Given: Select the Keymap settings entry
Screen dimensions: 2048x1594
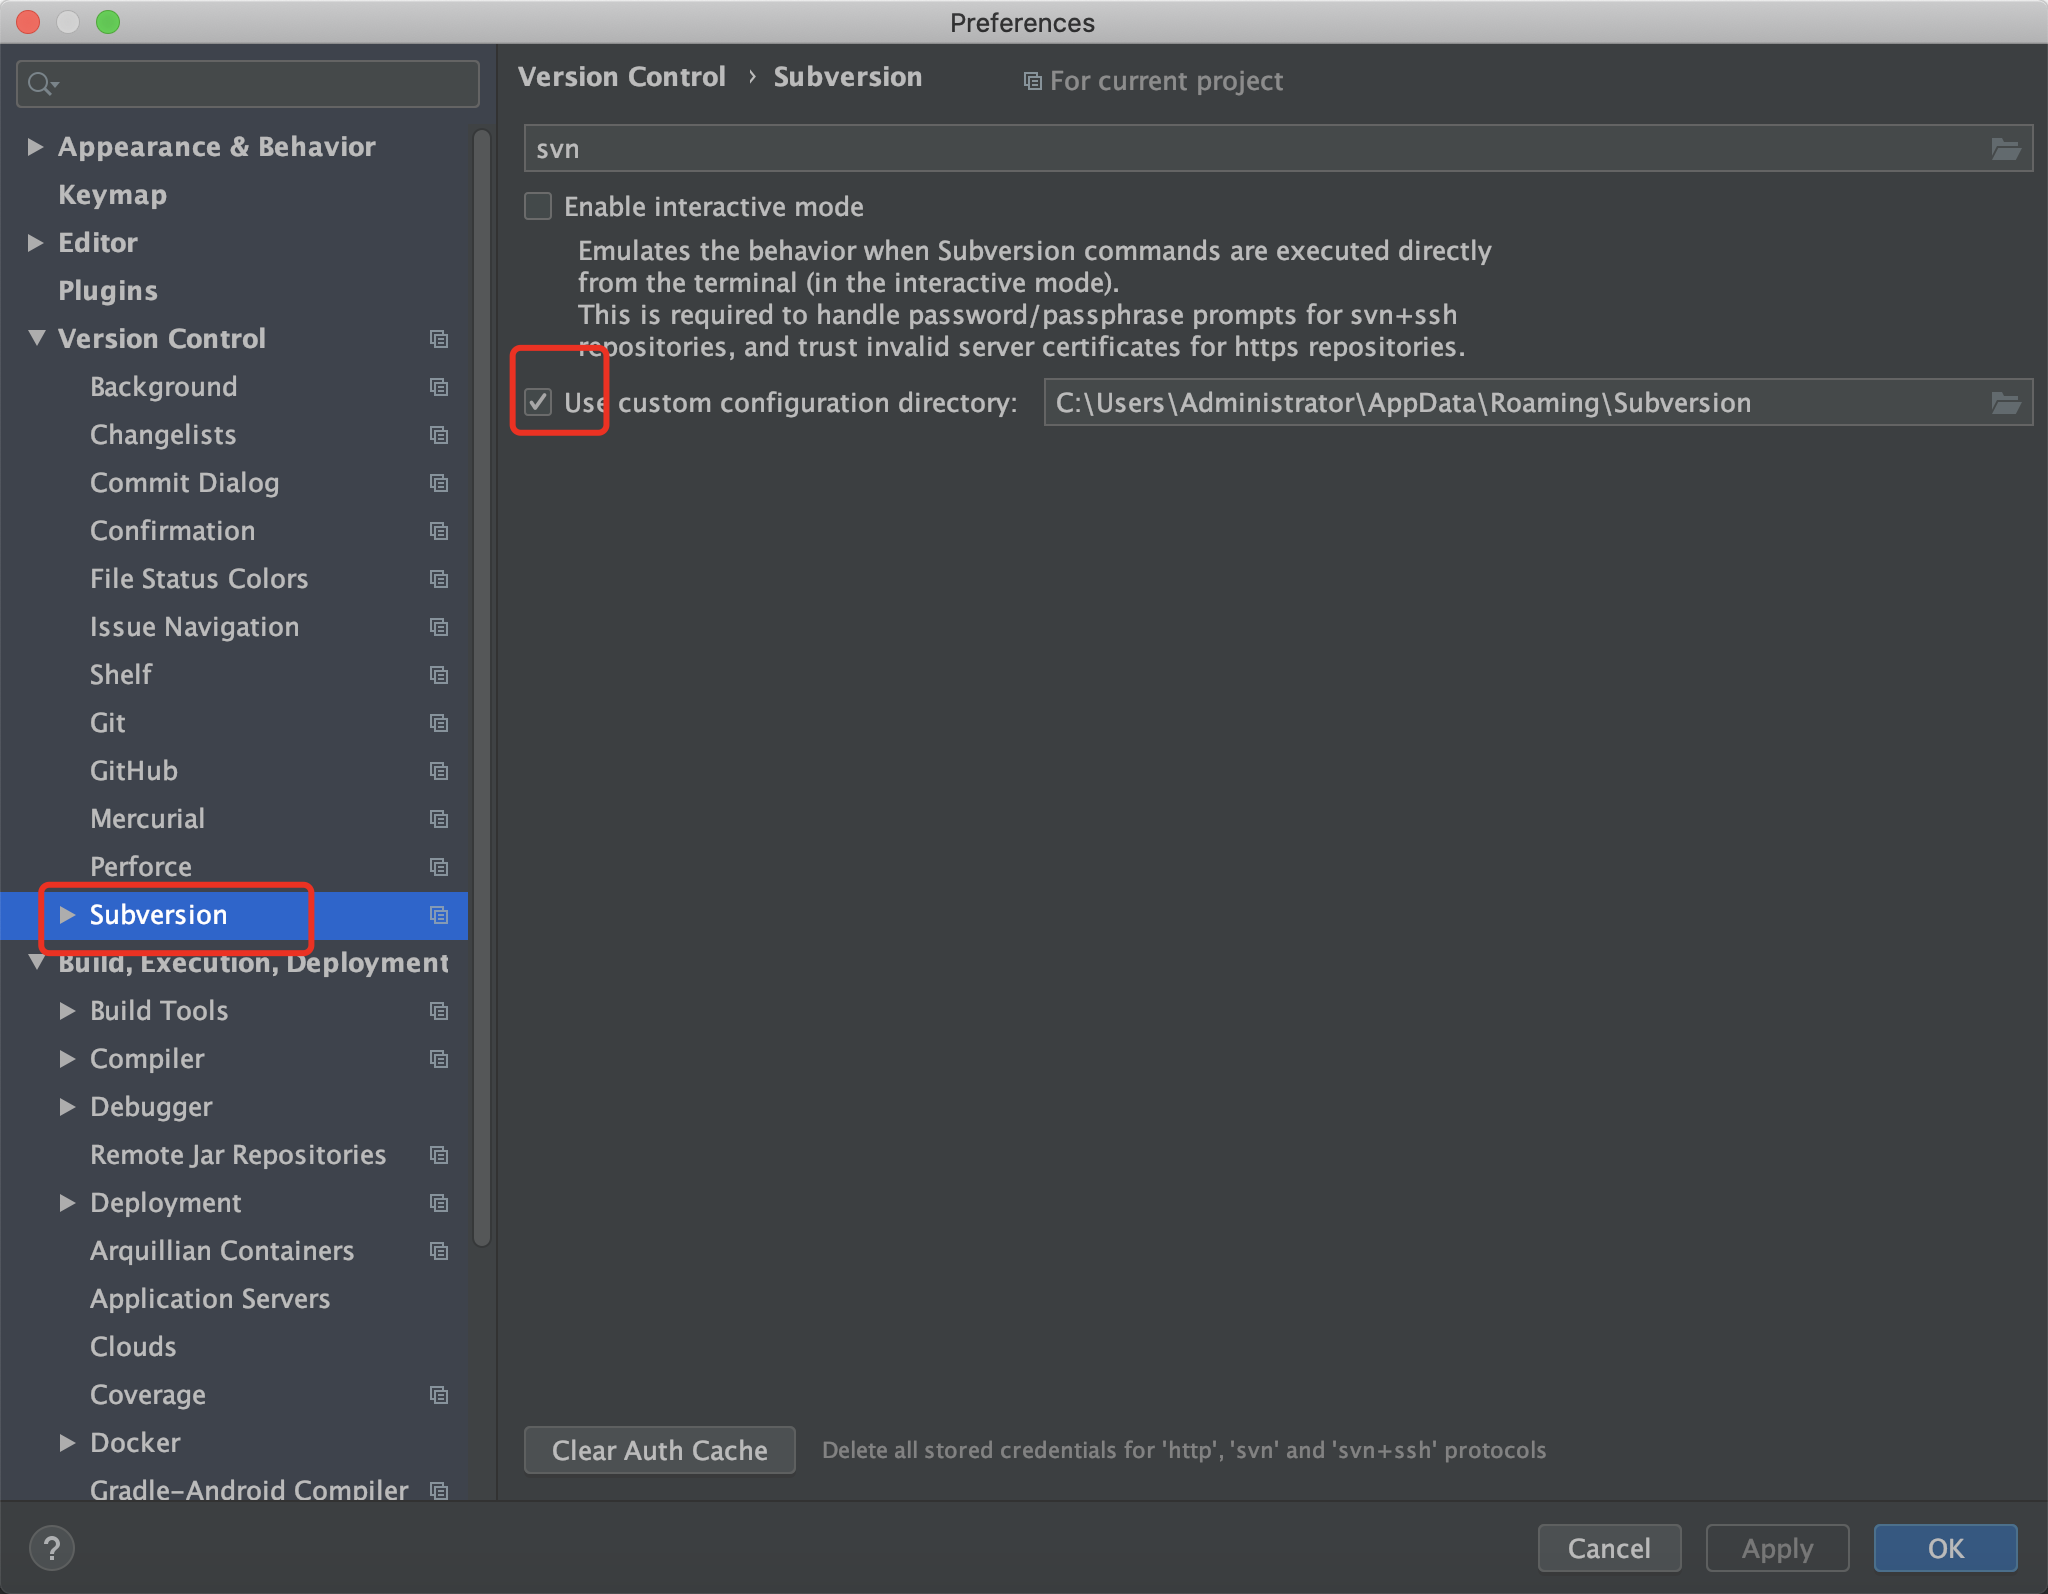Looking at the screenshot, I should 112,194.
